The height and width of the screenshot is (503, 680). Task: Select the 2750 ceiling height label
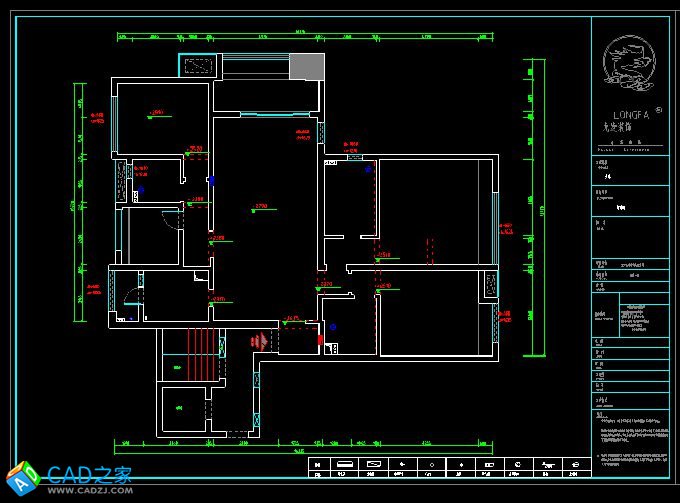pos(261,207)
